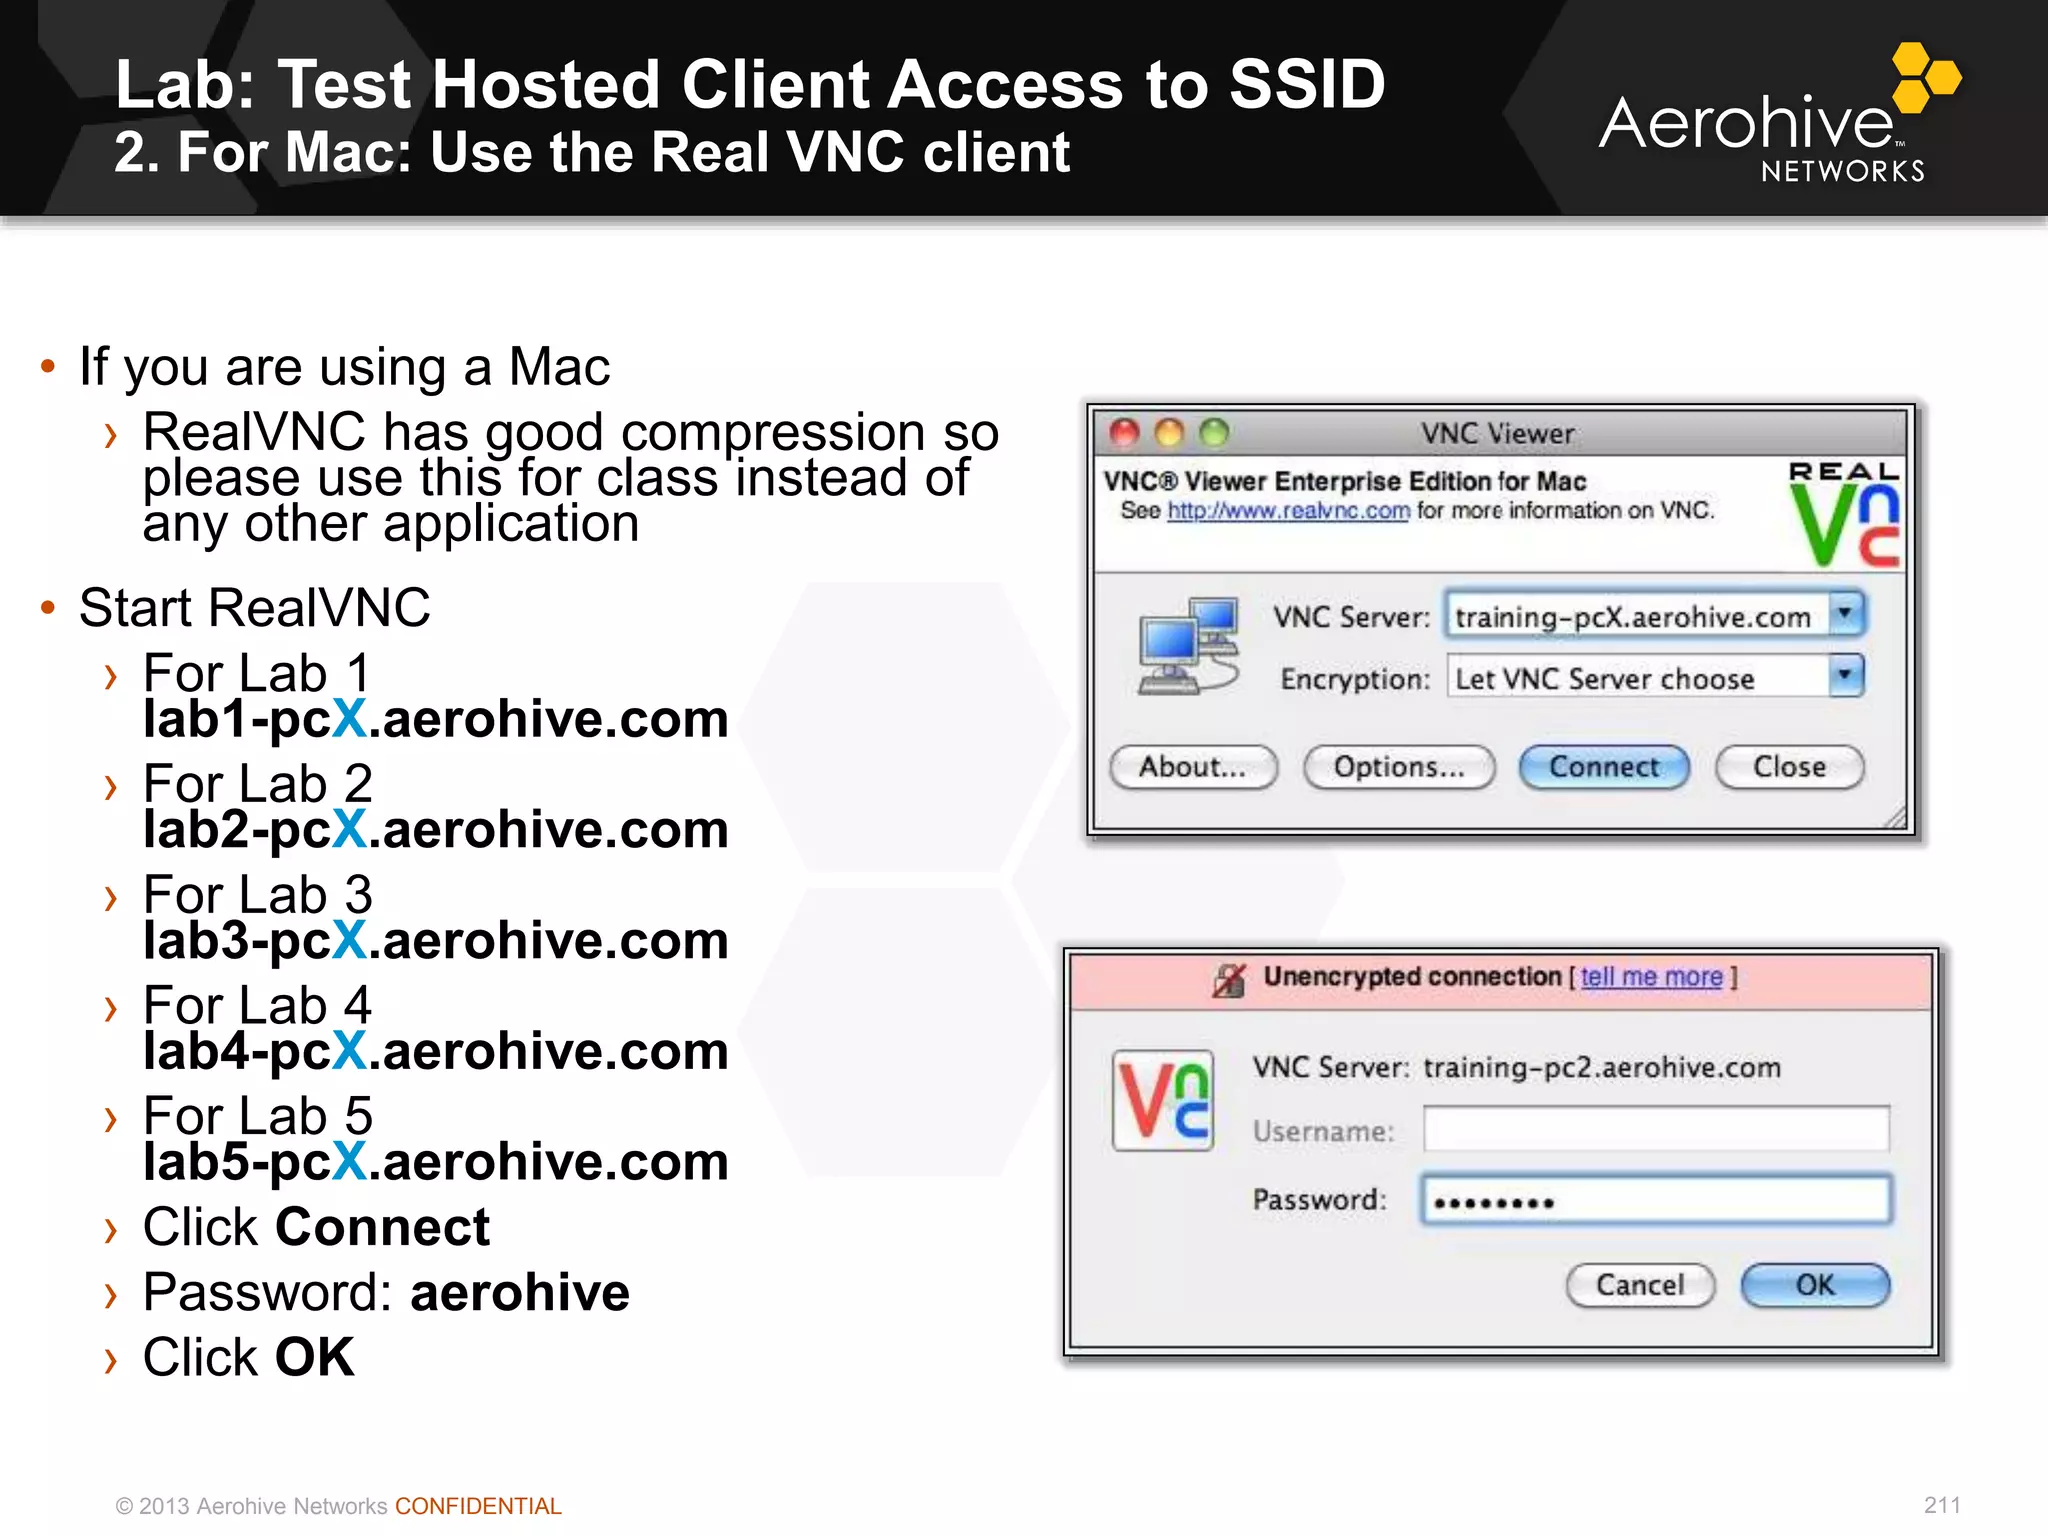
Task: Click the Aerohive Networks logo
Action: click(x=1780, y=112)
